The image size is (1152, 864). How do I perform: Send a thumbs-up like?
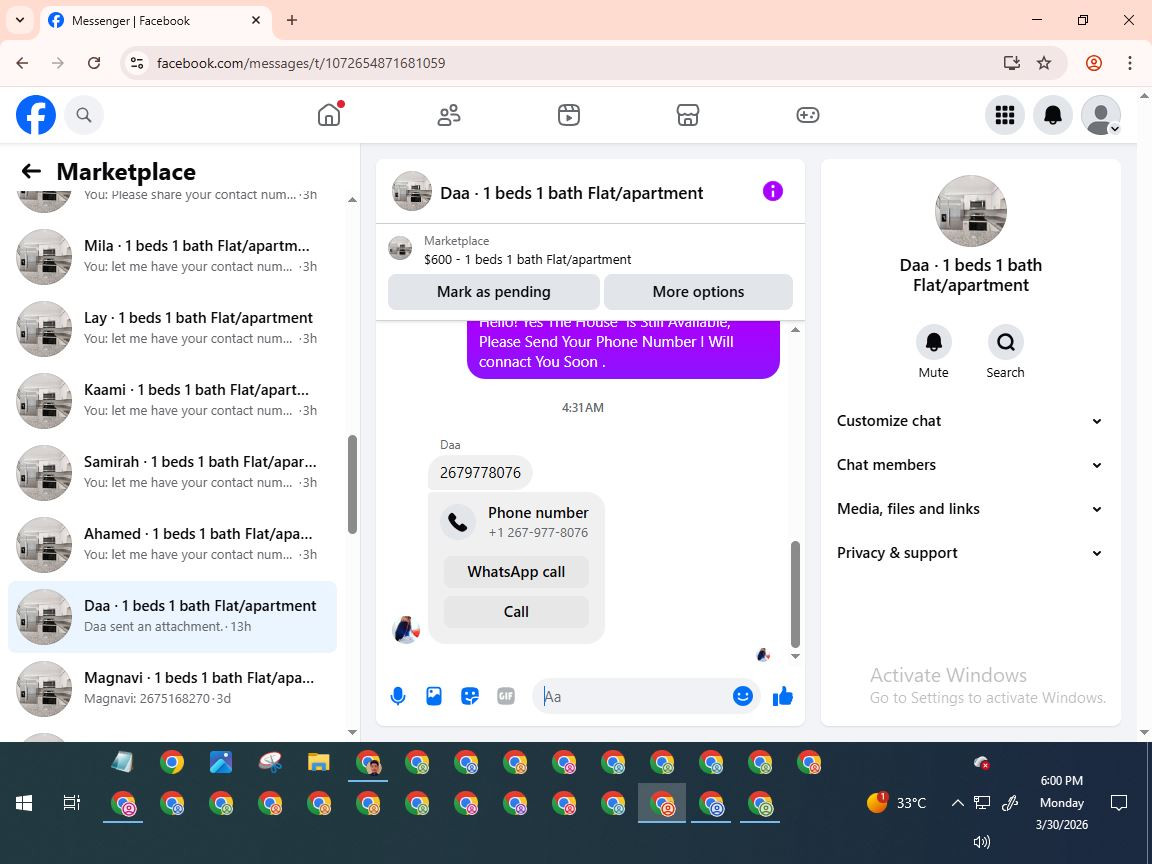[782, 696]
